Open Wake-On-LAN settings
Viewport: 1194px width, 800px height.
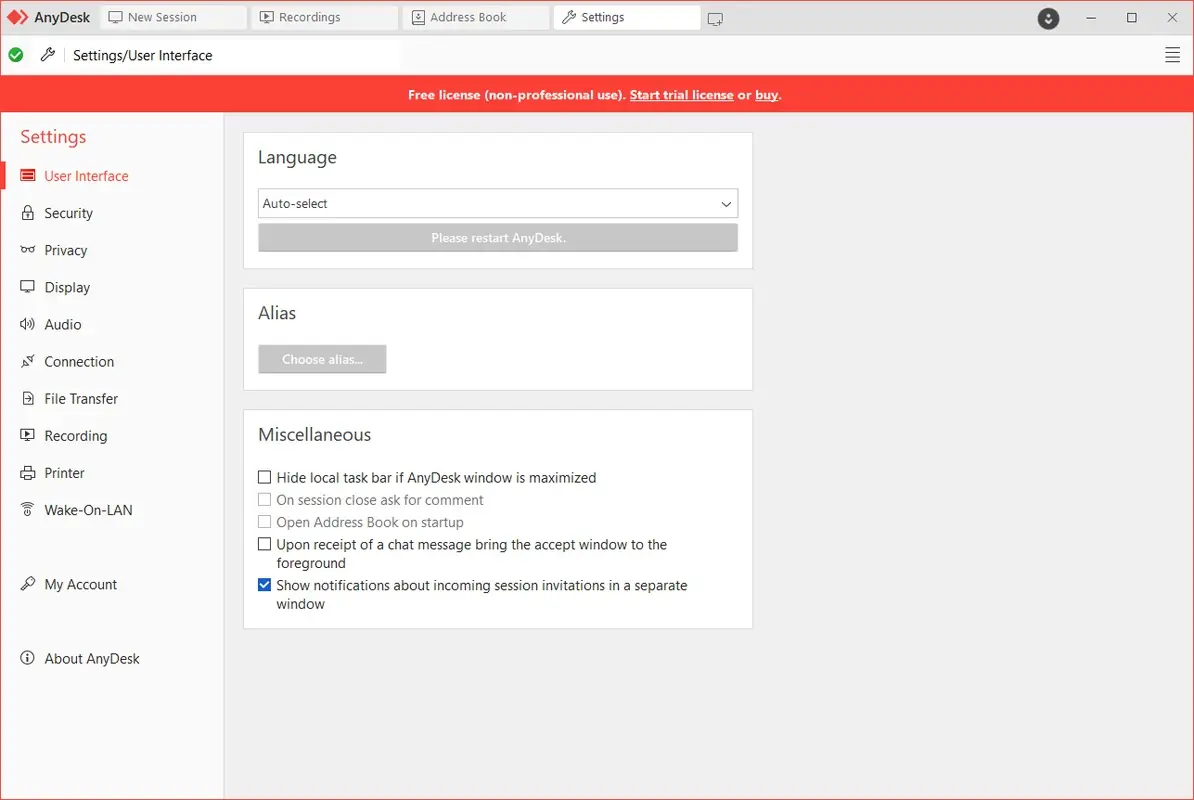pyautogui.click(x=88, y=510)
